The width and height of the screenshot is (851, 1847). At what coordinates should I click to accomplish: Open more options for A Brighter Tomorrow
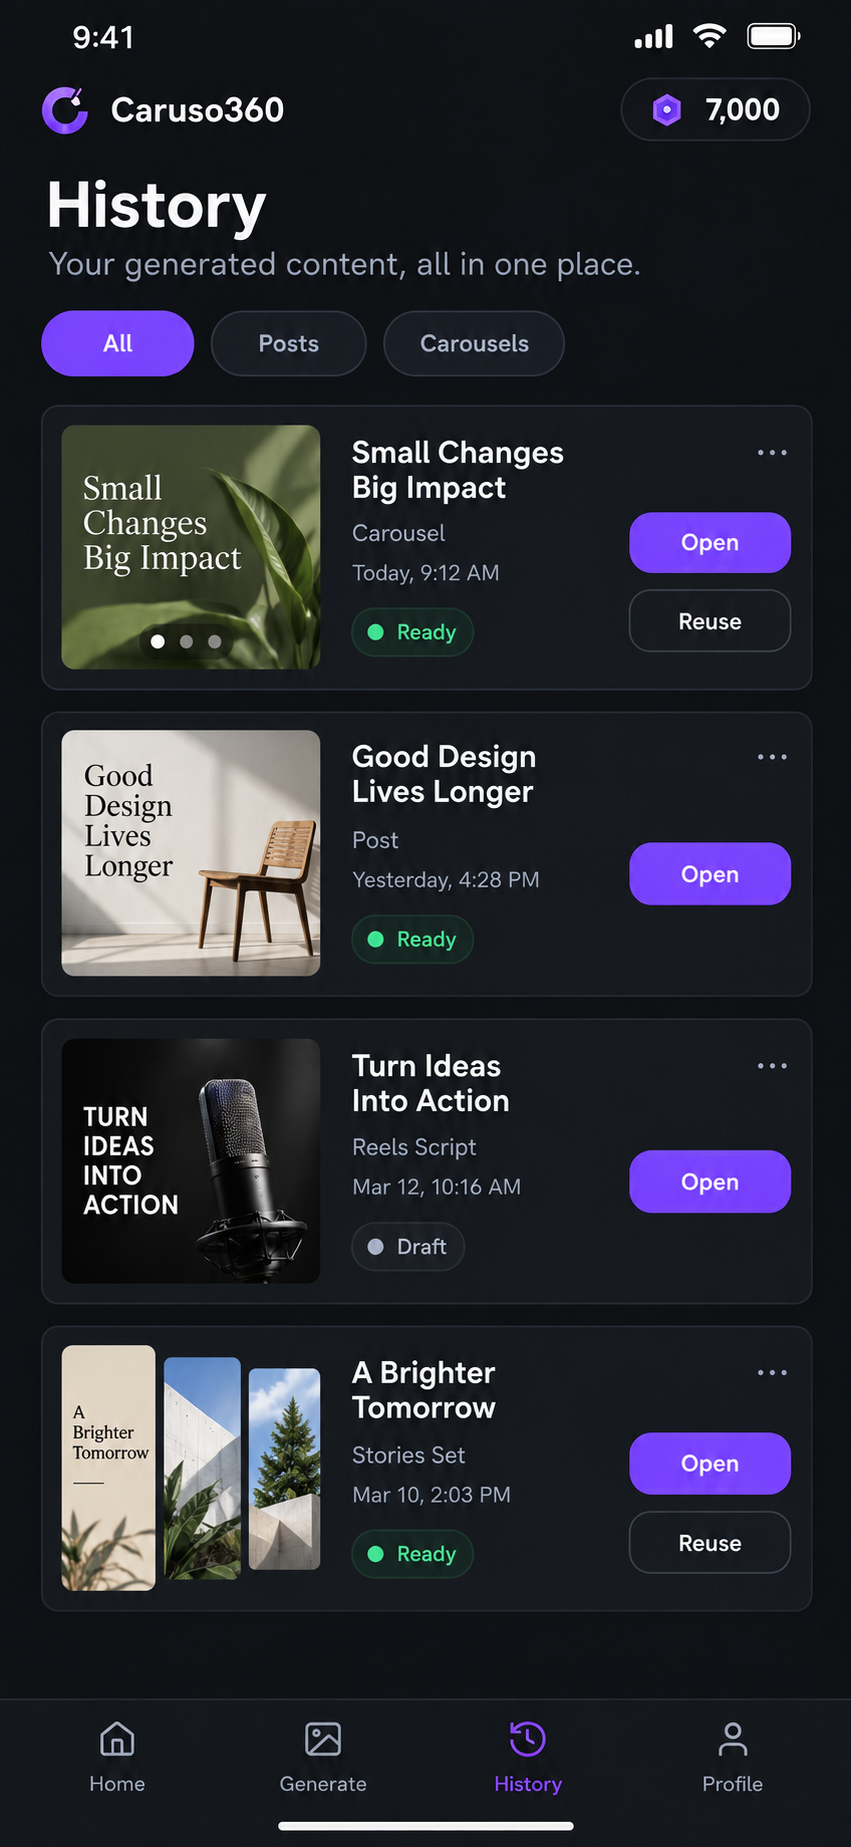[x=772, y=1373]
